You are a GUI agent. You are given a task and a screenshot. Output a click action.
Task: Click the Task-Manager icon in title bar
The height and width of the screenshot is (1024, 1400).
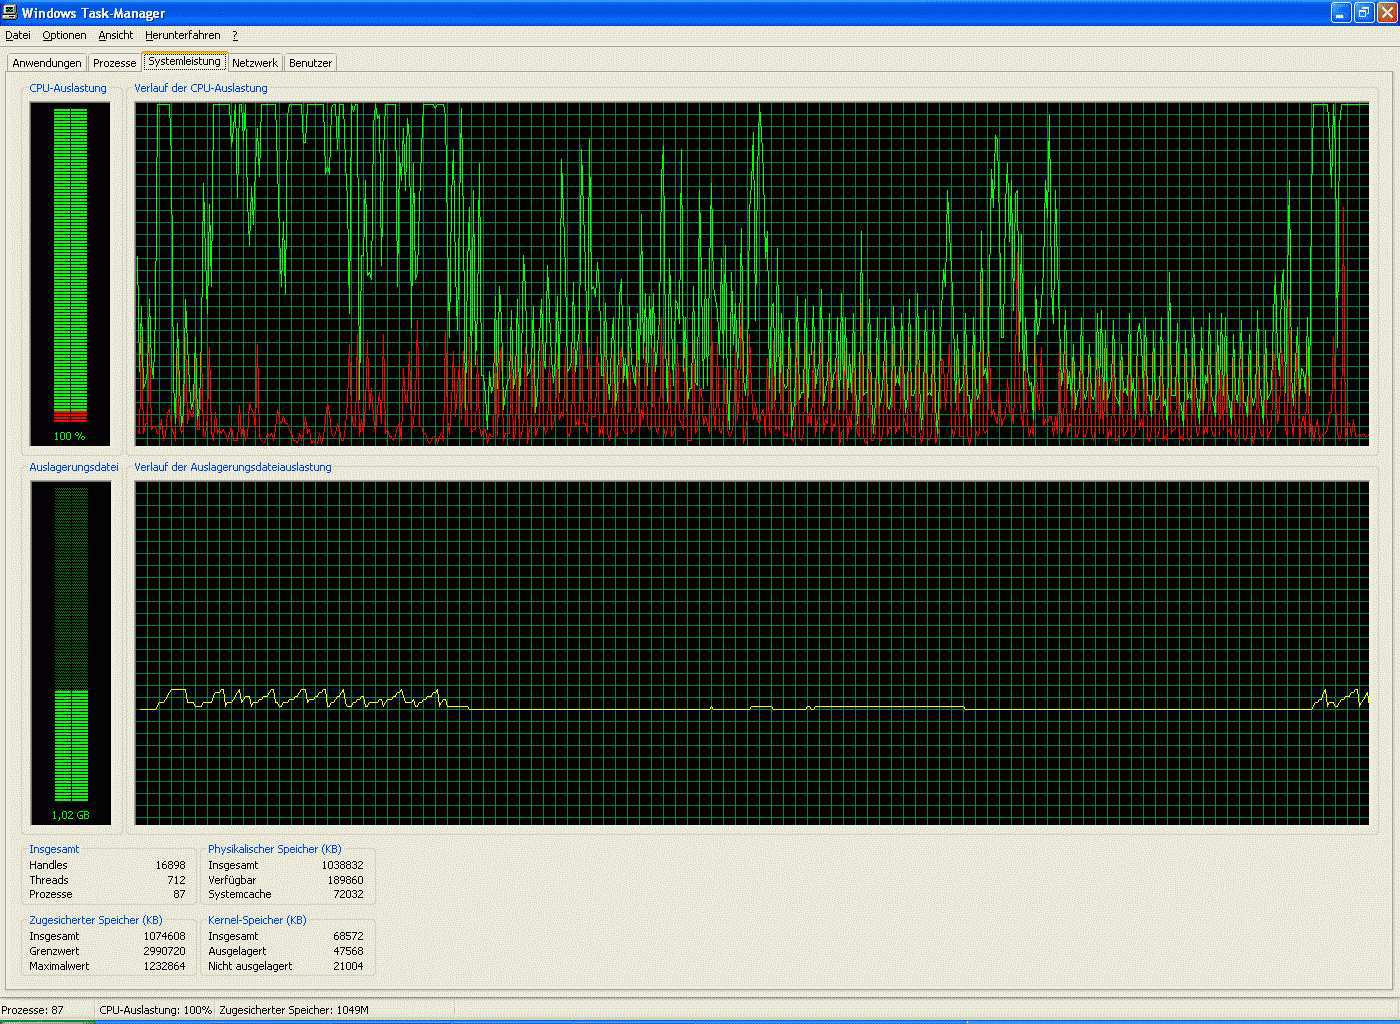(x=10, y=12)
